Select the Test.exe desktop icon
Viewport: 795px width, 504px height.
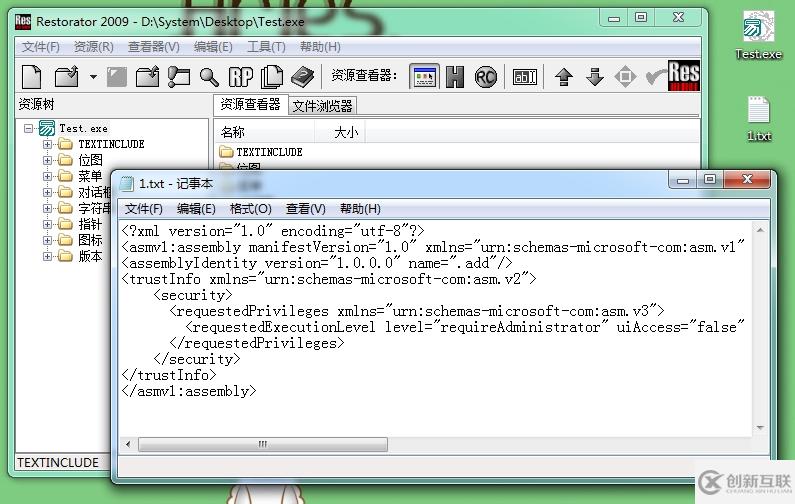[758, 35]
